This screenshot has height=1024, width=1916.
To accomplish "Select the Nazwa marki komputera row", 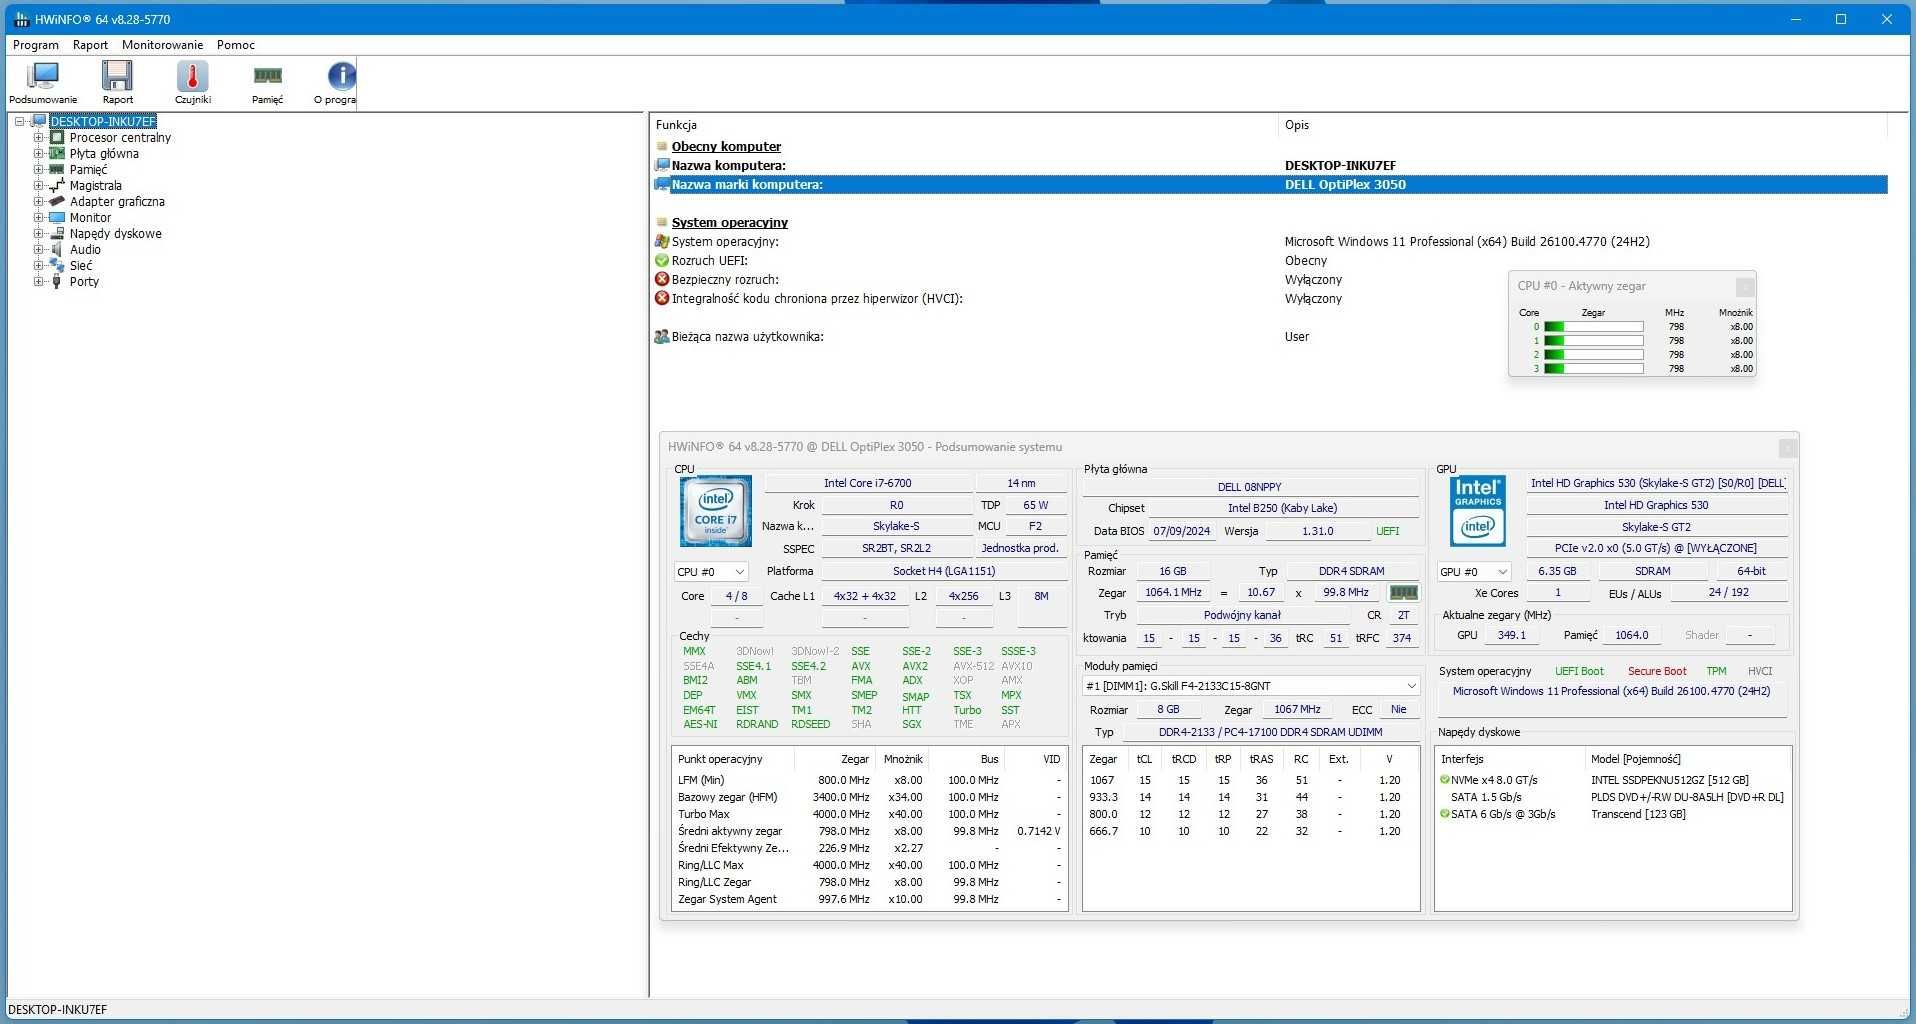I will pyautogui.click(x=1270, y=185).
